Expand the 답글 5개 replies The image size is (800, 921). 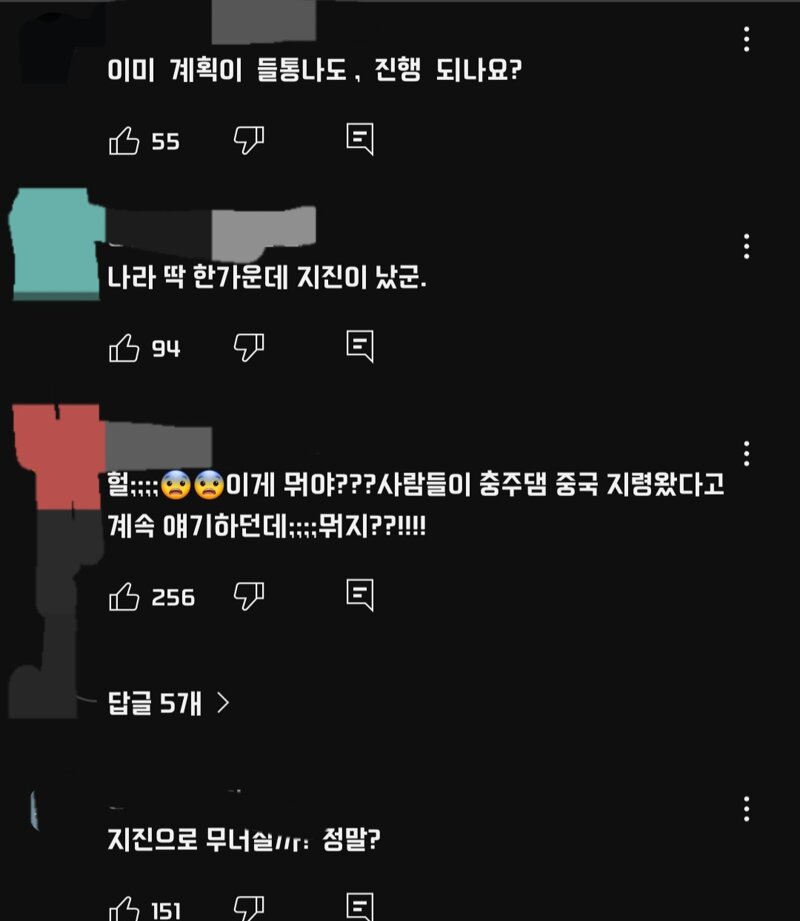tap(169, 702)
